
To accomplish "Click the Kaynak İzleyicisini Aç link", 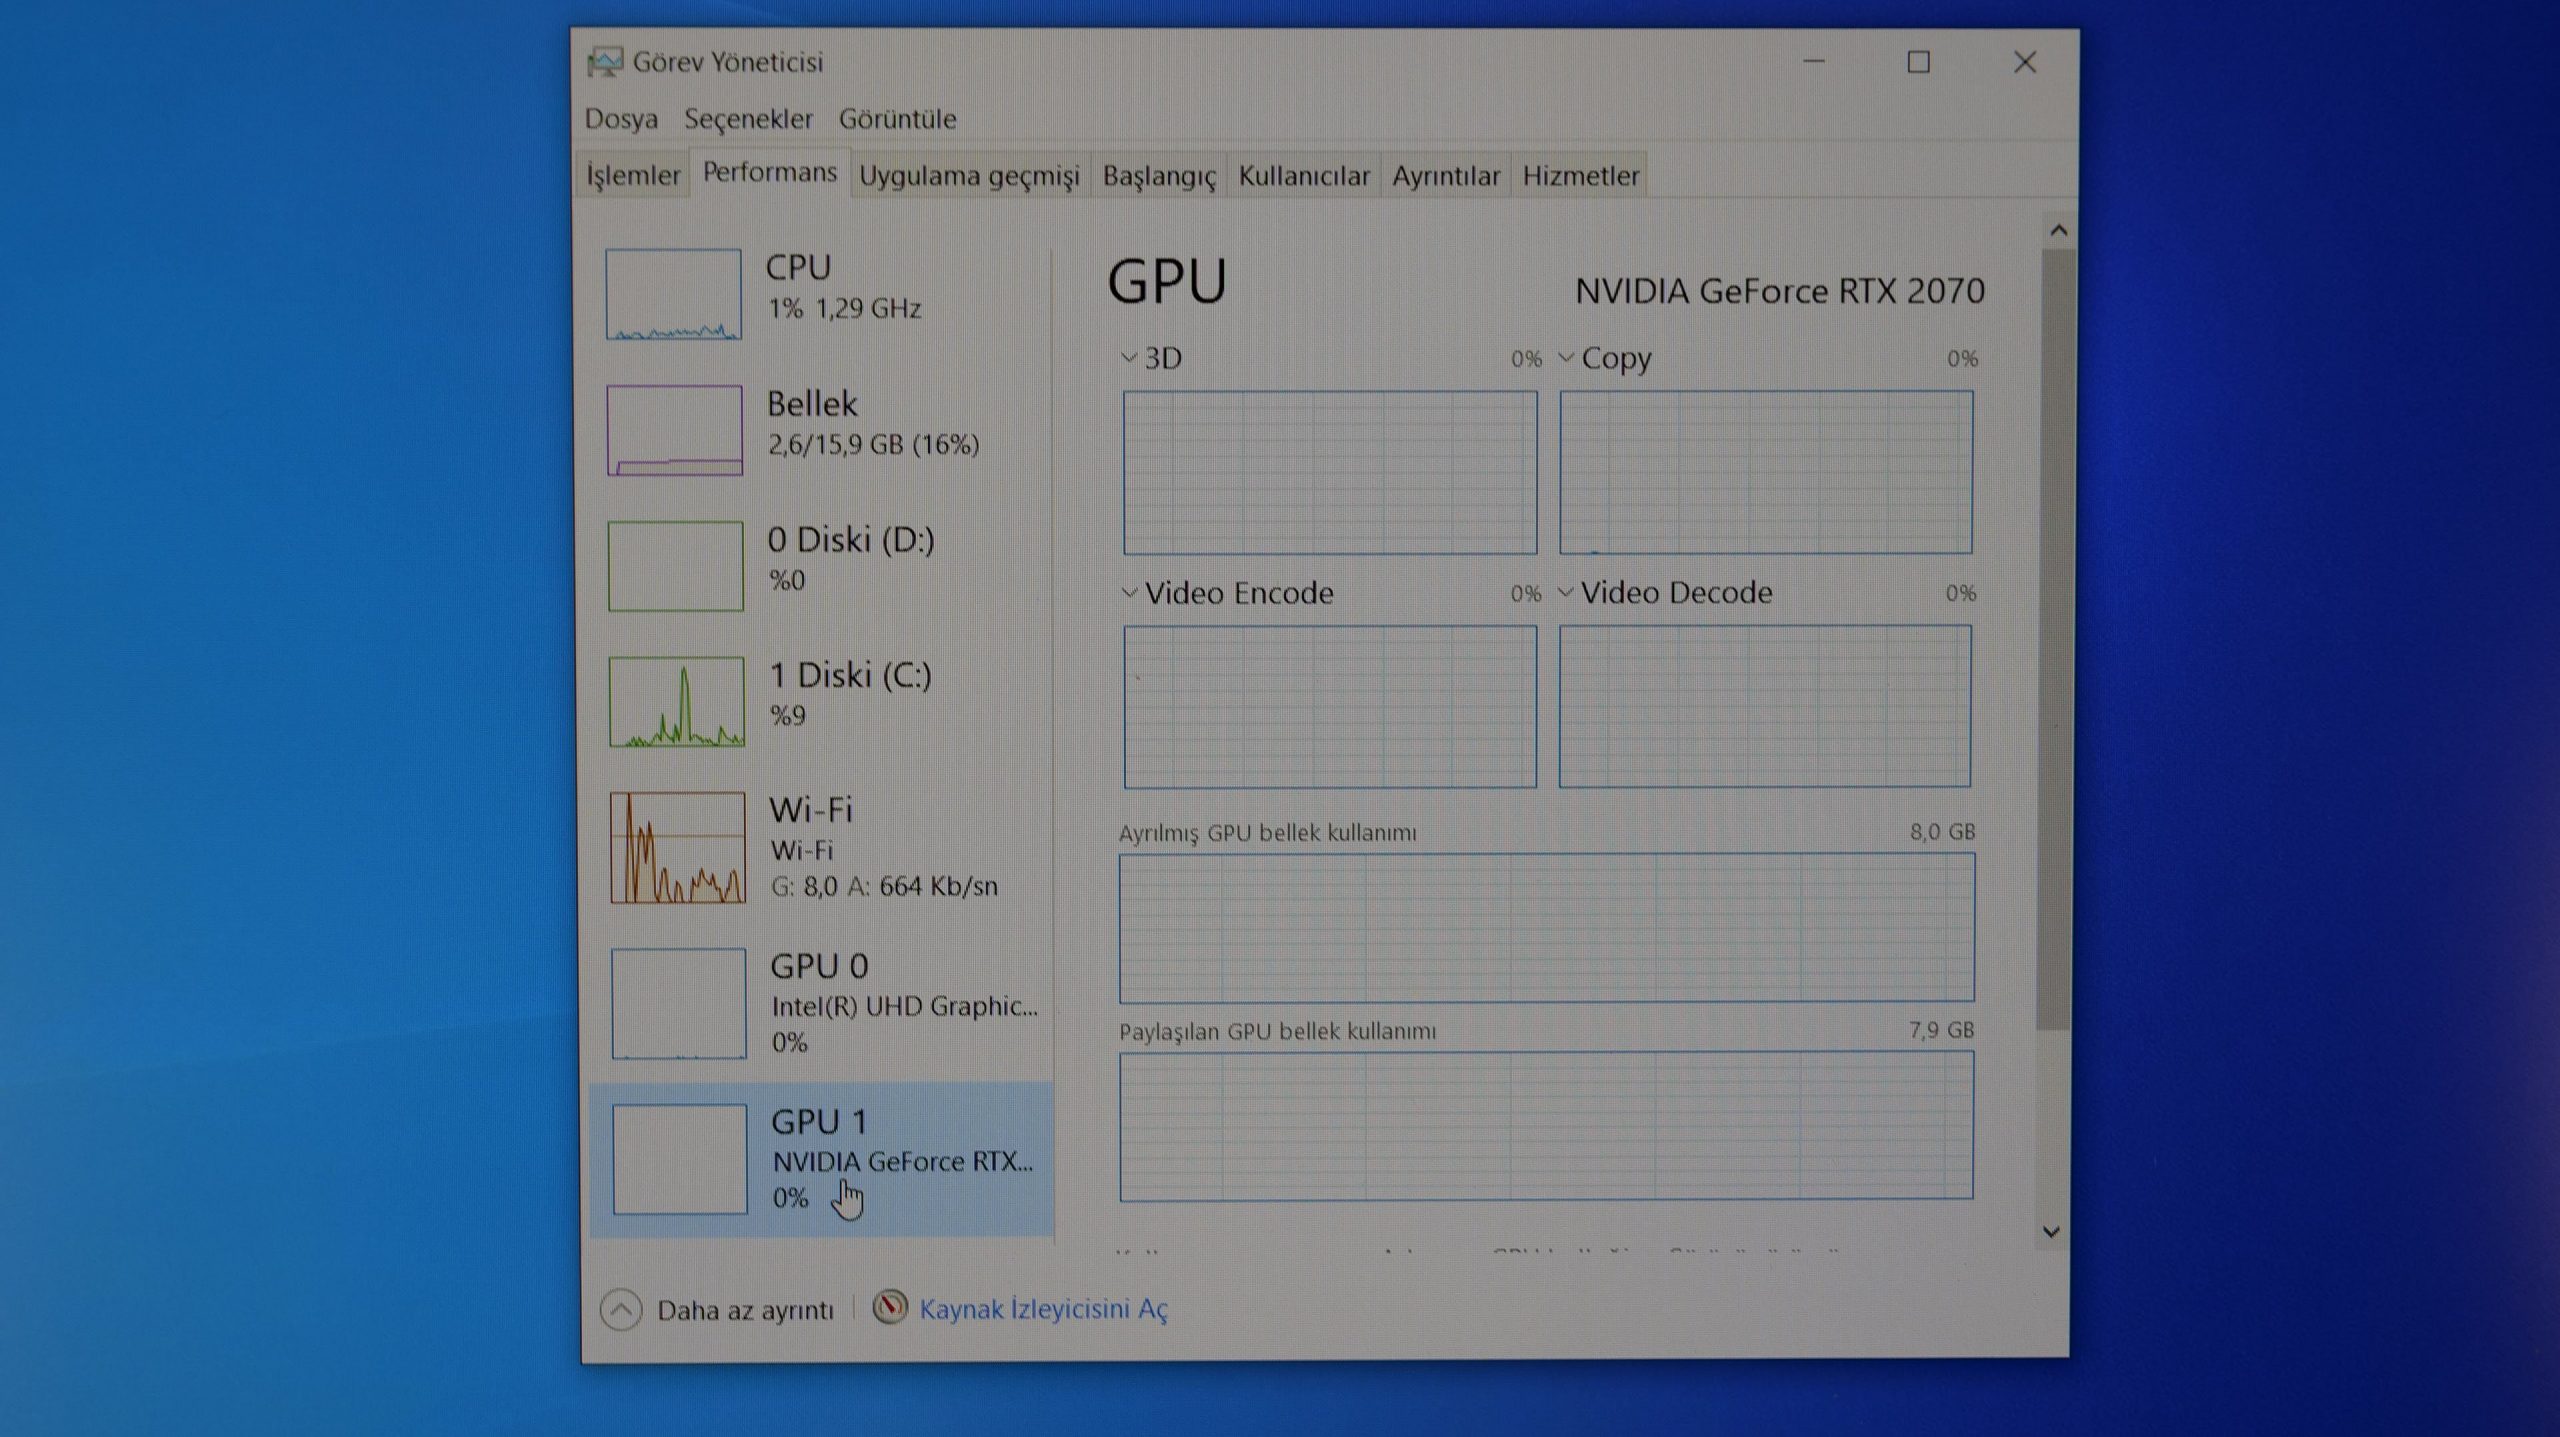I will coord(1043,1309).
